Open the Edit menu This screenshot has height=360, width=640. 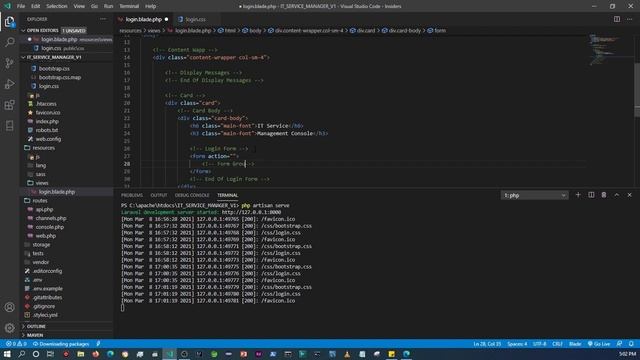[x=36, y=6]
